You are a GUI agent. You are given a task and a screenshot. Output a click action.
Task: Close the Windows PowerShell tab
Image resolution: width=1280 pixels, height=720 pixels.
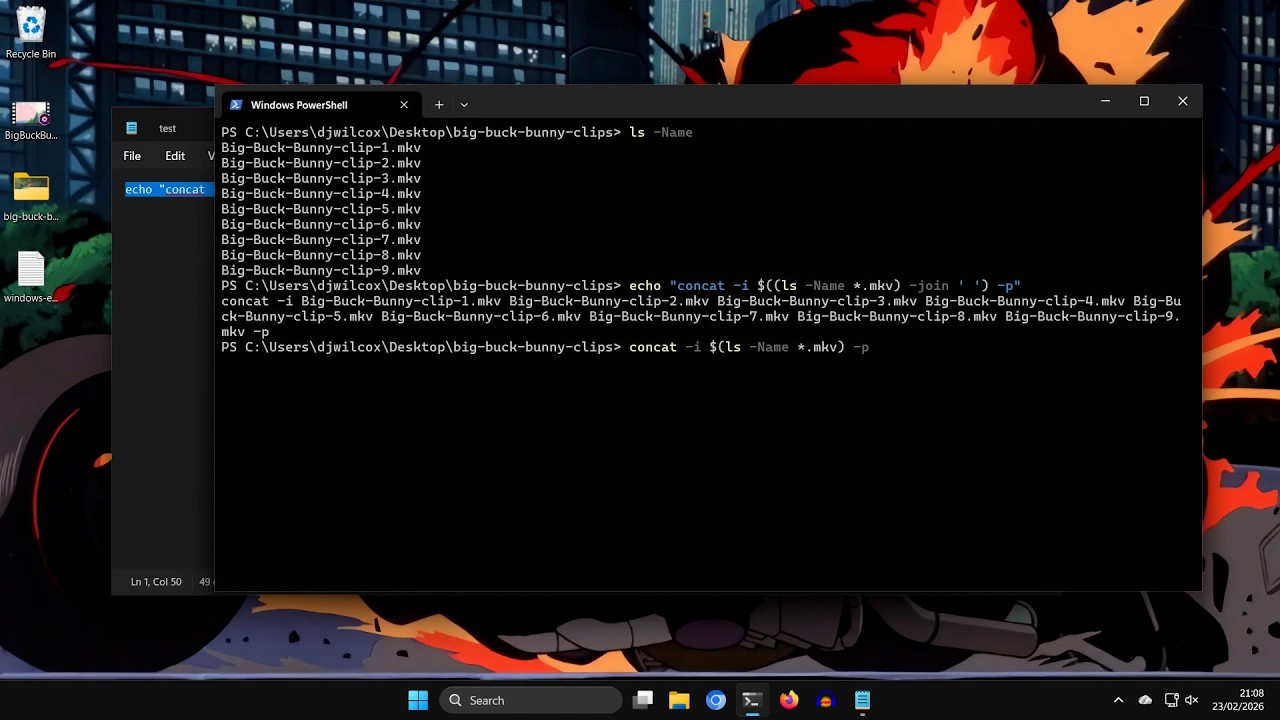(404, 105)
